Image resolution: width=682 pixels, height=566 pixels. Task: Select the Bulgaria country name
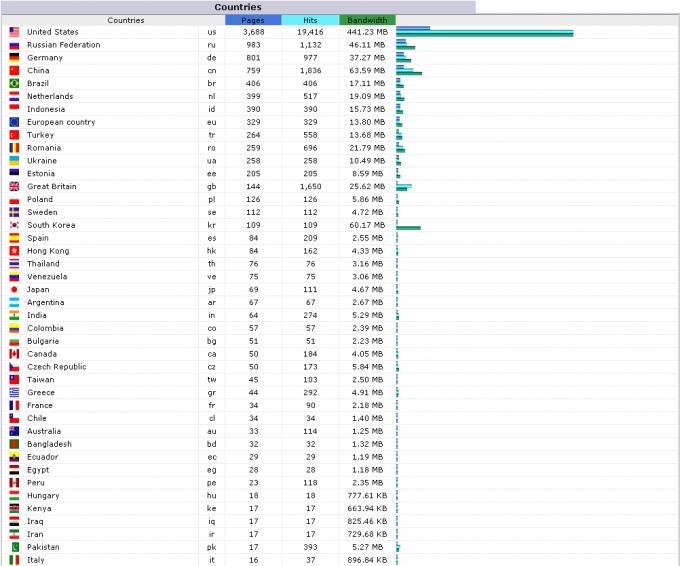(x=43, y=341)
